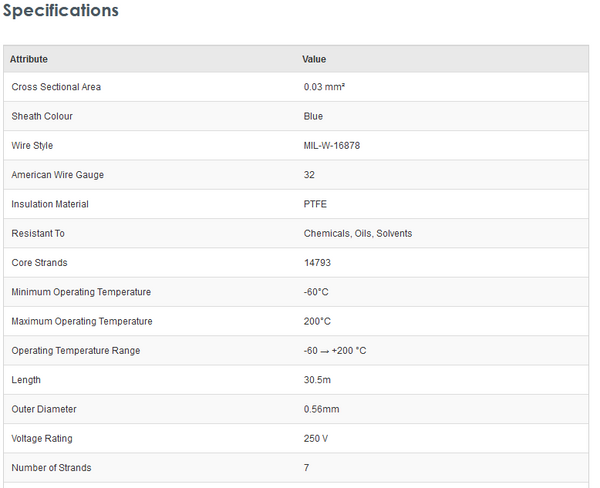The width and height of the screenshot is (600, 488).
Task: Select the Cross Sectional Area attribute label
Action: point(56,87)
